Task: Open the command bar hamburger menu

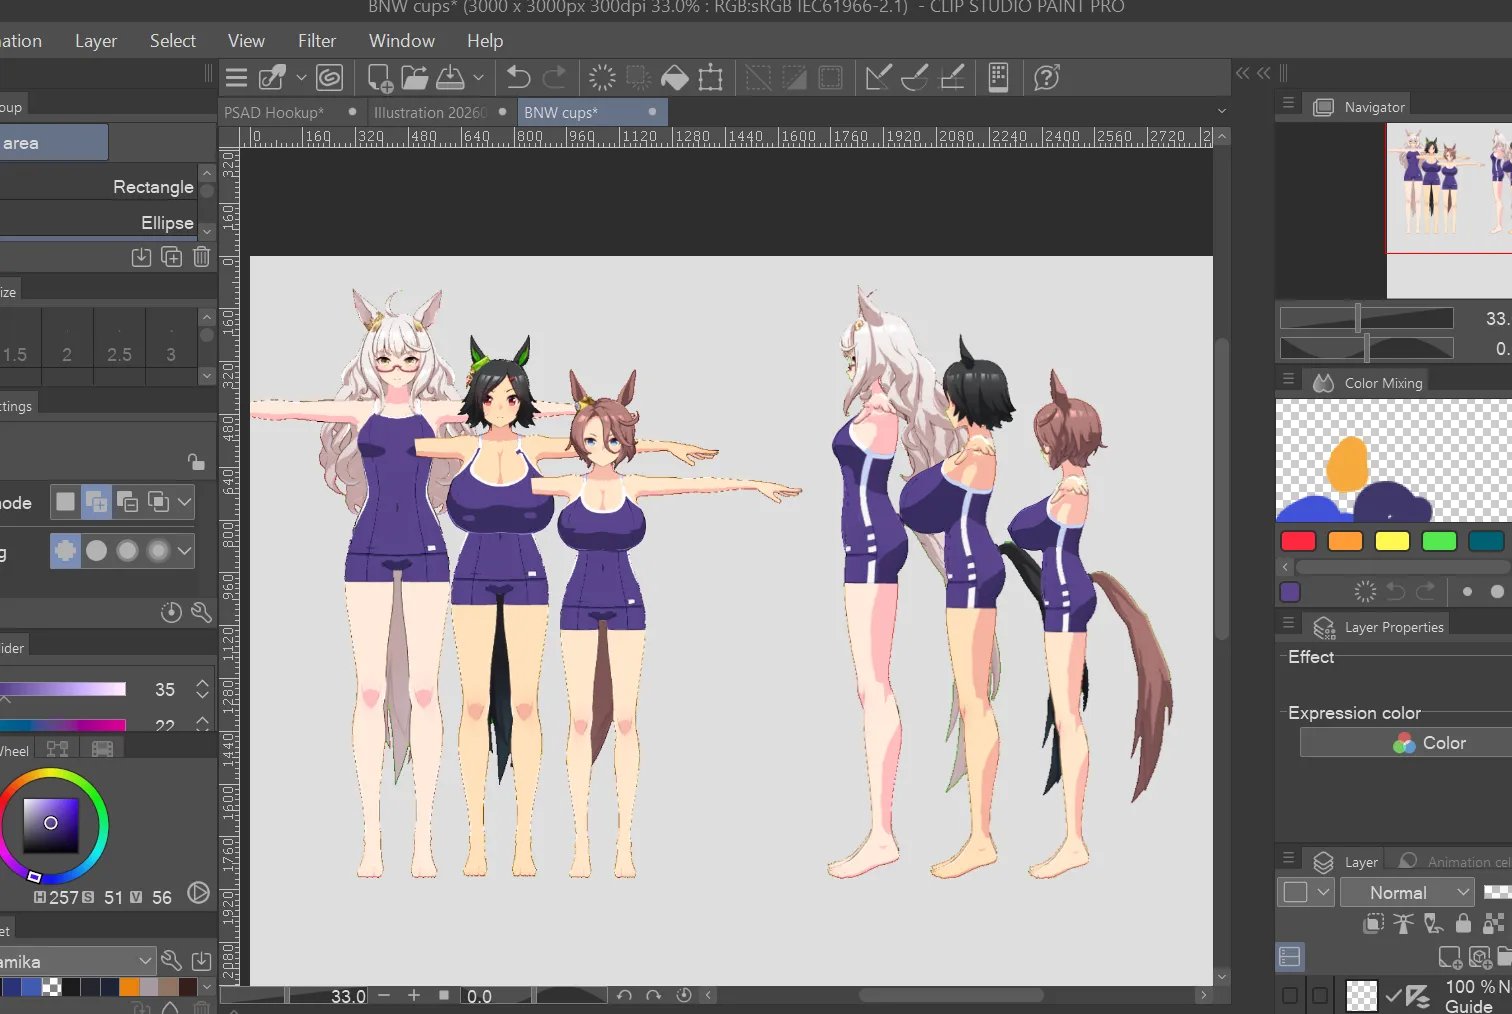Action: (237, 78)
